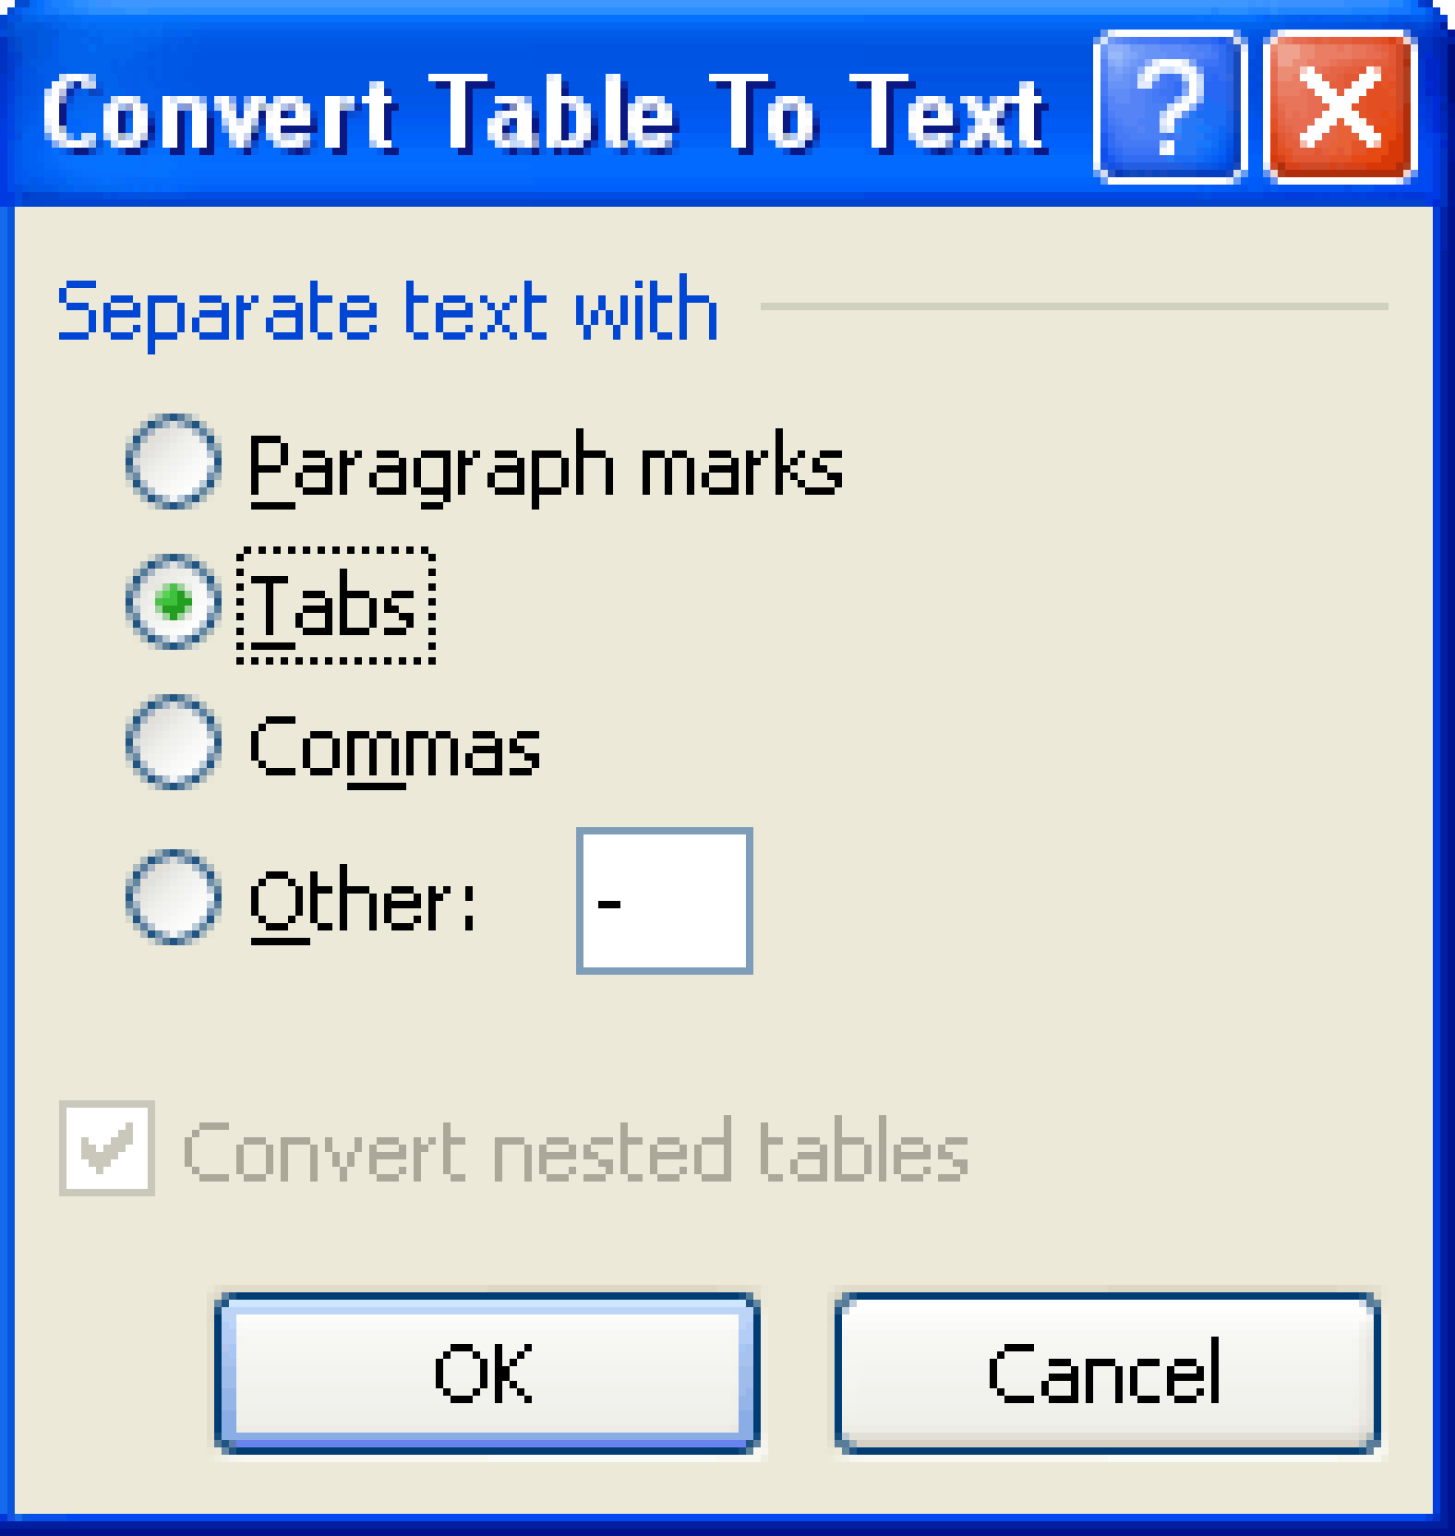Select the Other separator option
Viewport: 1455px width, 1536px height.
(x=172, y=898)
